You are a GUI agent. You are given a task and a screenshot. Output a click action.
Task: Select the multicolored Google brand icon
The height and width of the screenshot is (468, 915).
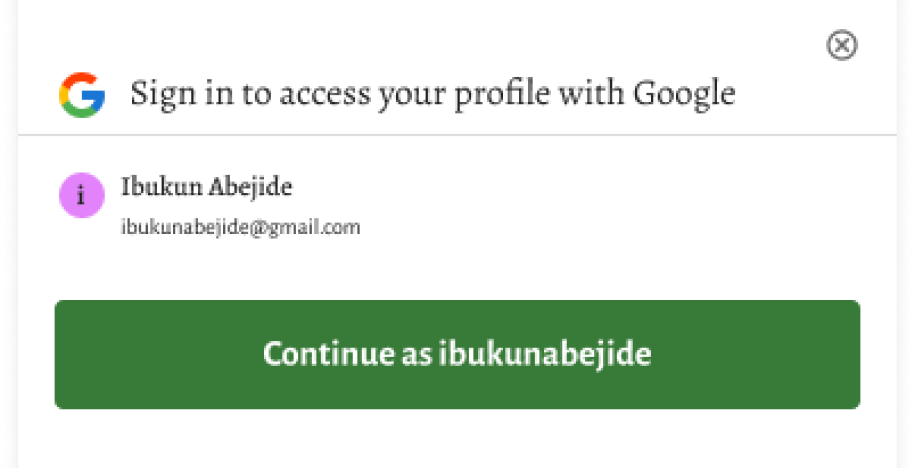coord(82,95)
